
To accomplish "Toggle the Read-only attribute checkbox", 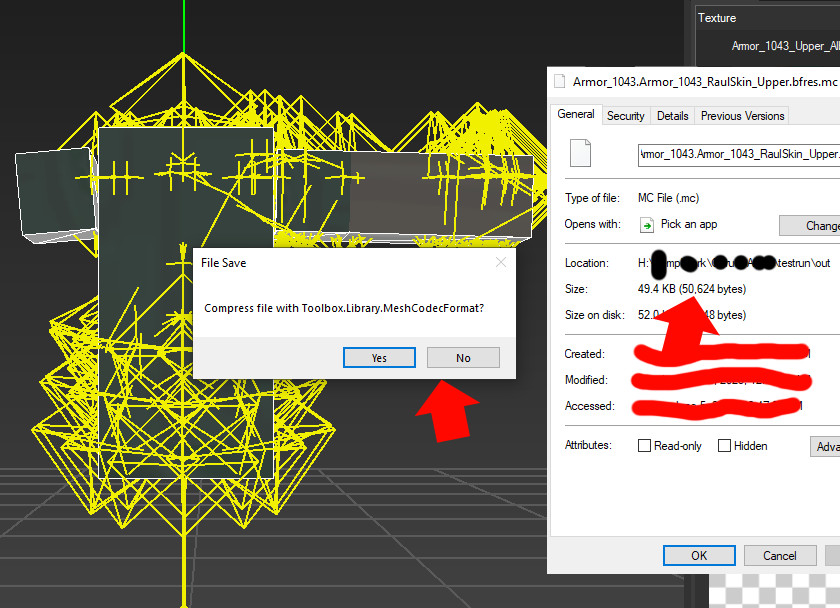I will coord(645,446).
